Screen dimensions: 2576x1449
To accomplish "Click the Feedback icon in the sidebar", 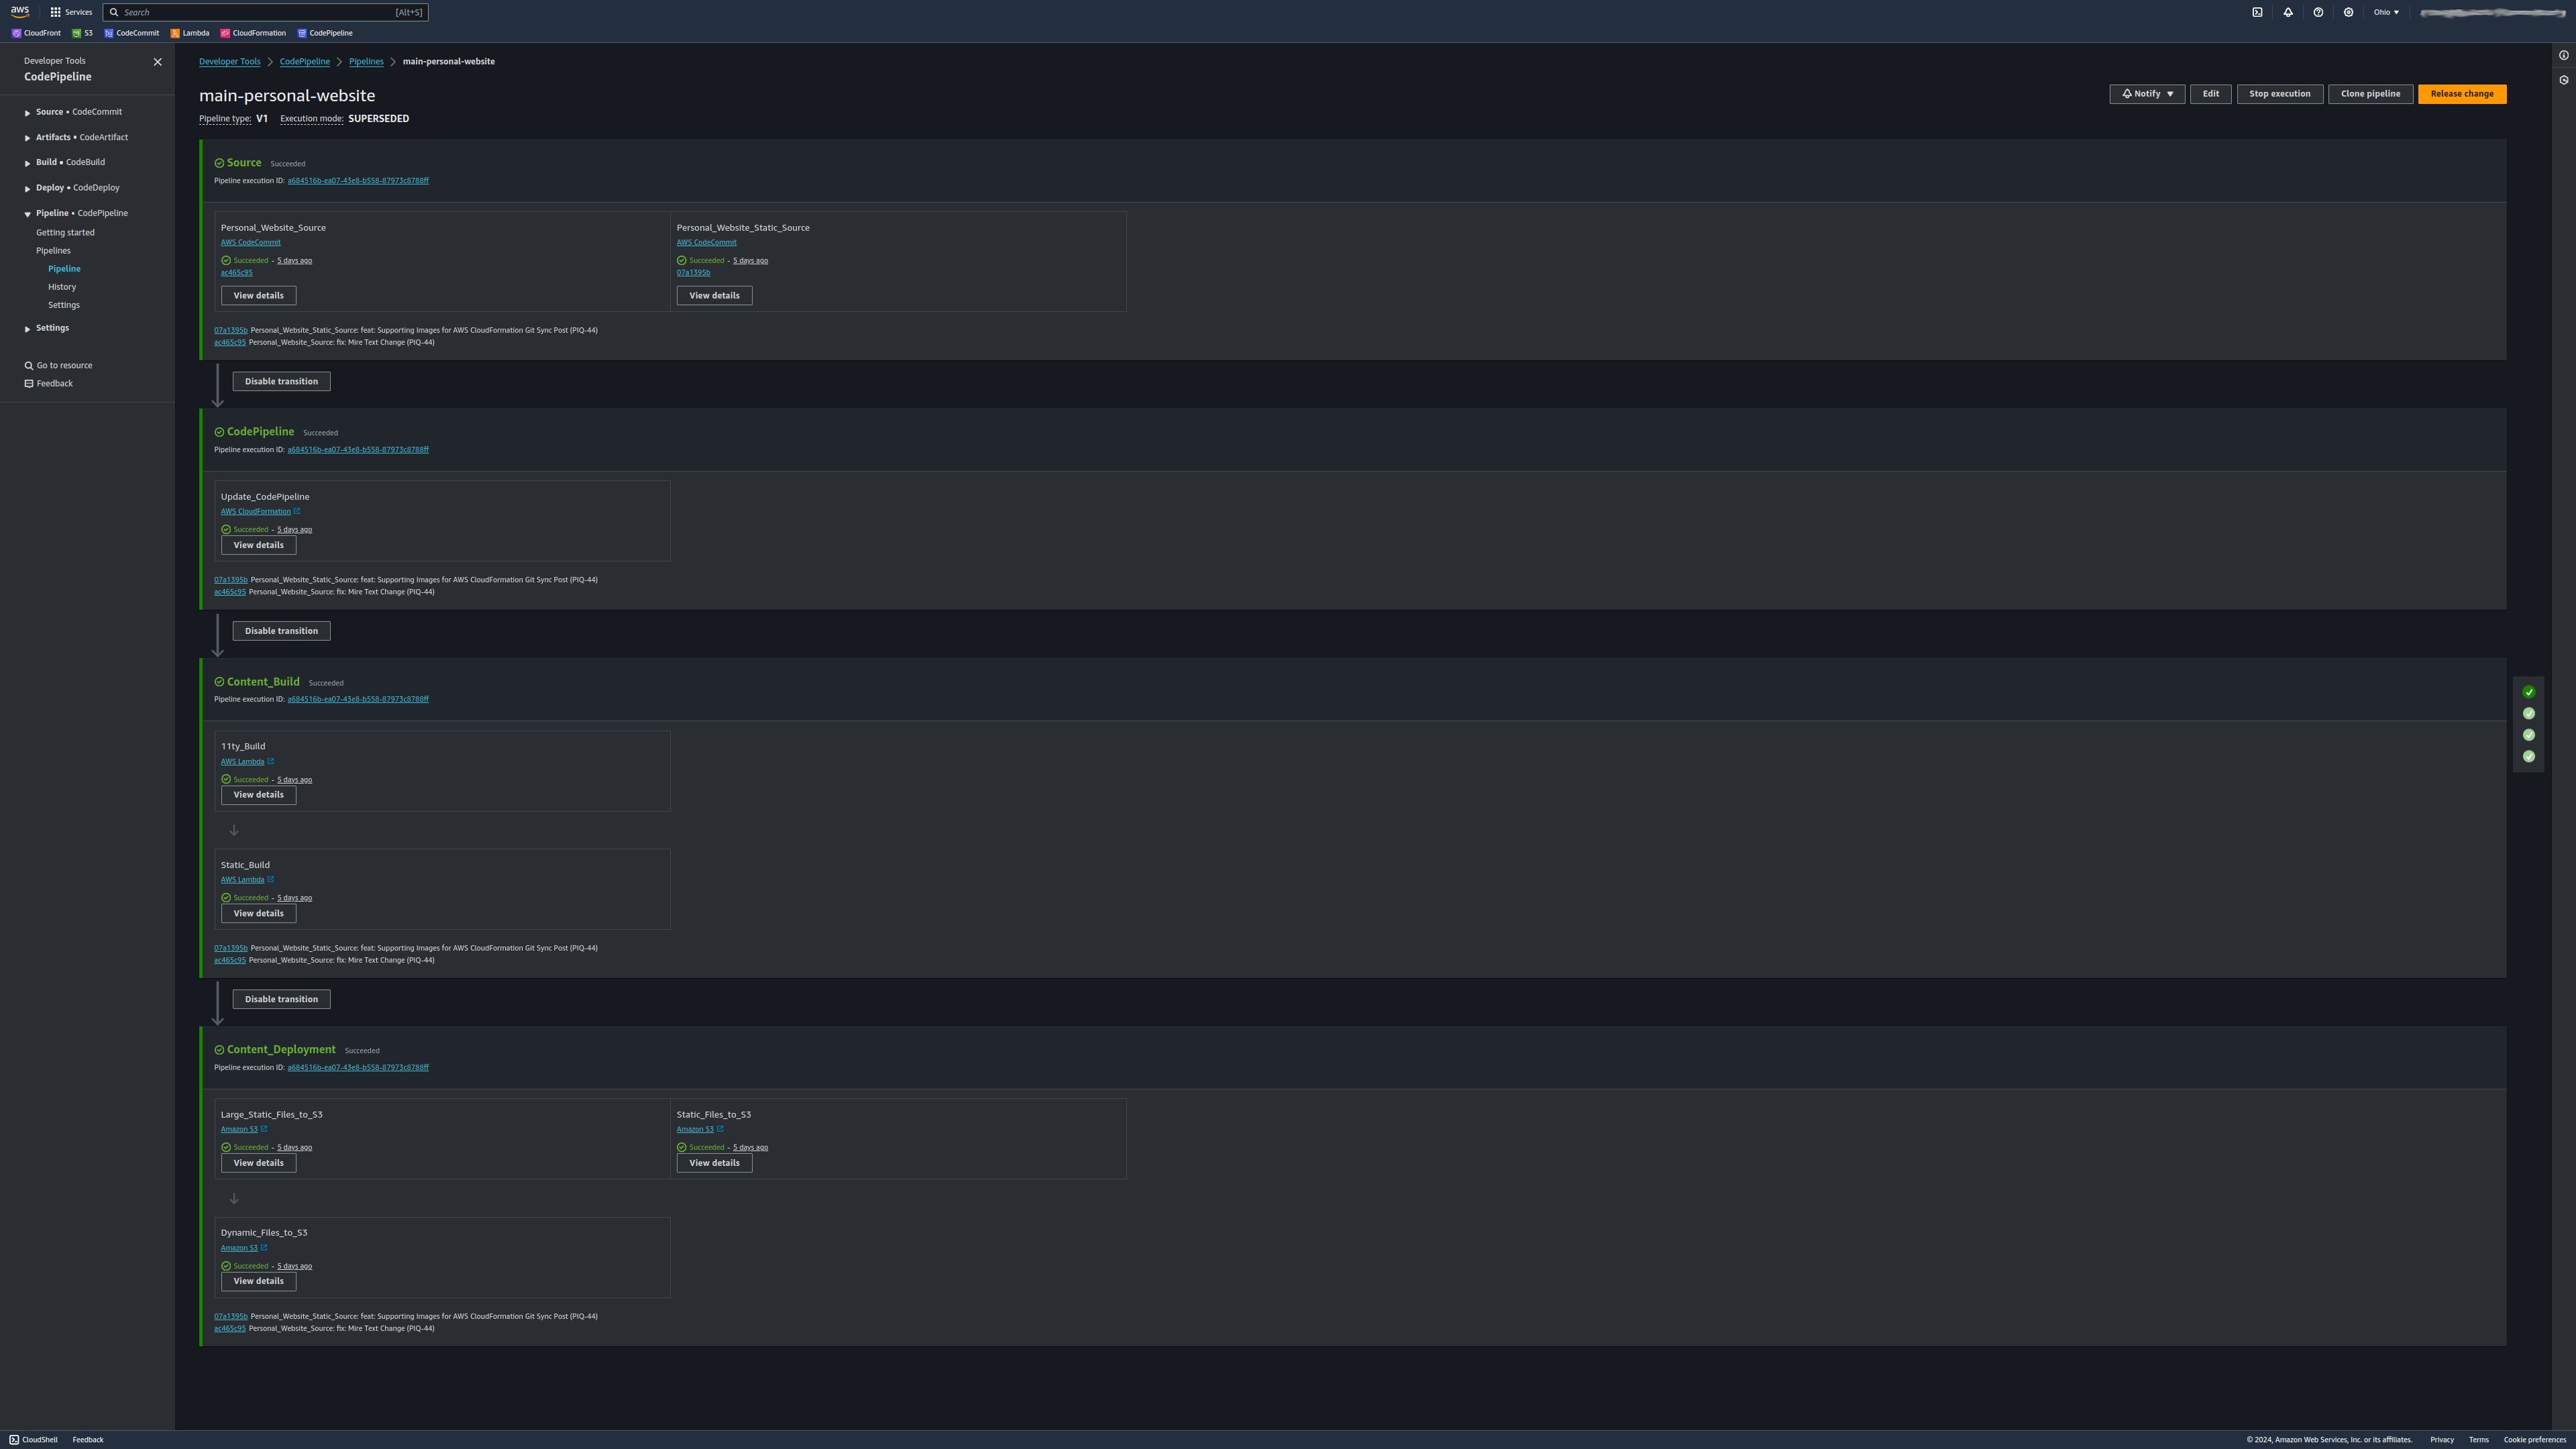I will [x=29, y=384].
